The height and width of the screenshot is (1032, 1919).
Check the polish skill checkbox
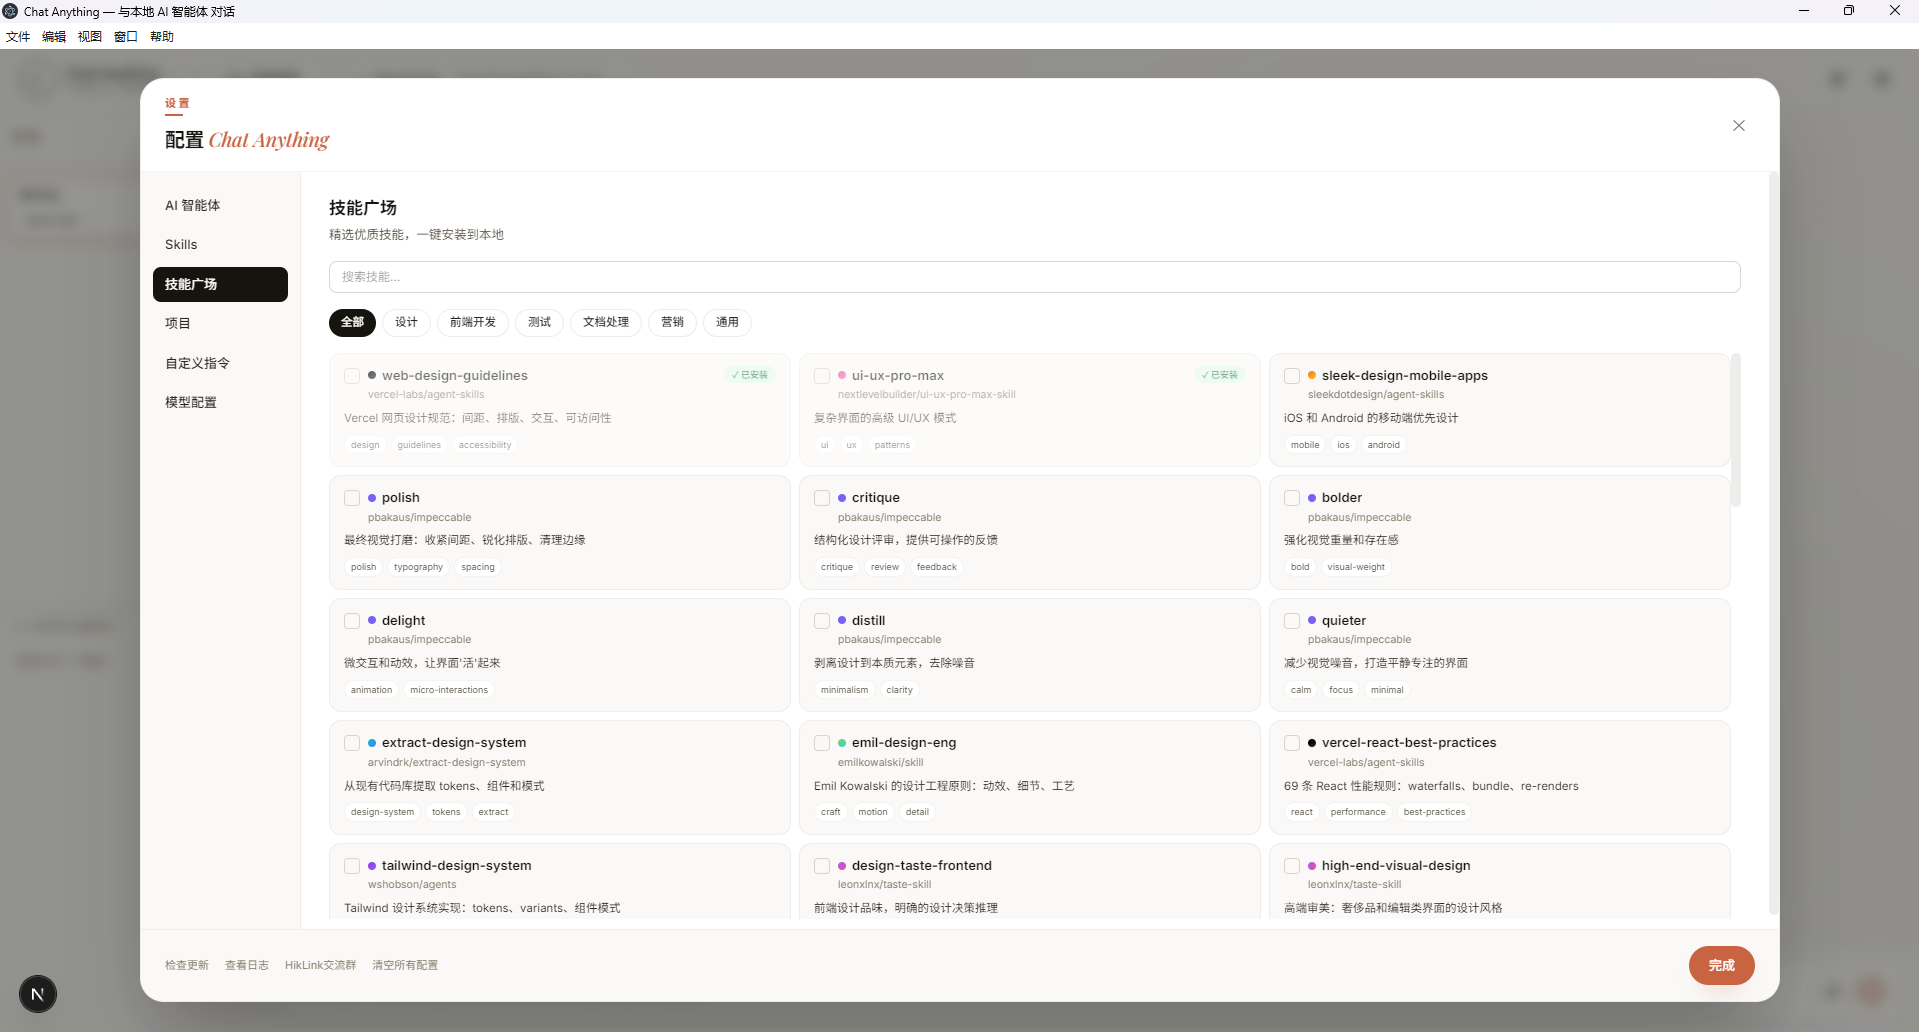click(352, 498)
